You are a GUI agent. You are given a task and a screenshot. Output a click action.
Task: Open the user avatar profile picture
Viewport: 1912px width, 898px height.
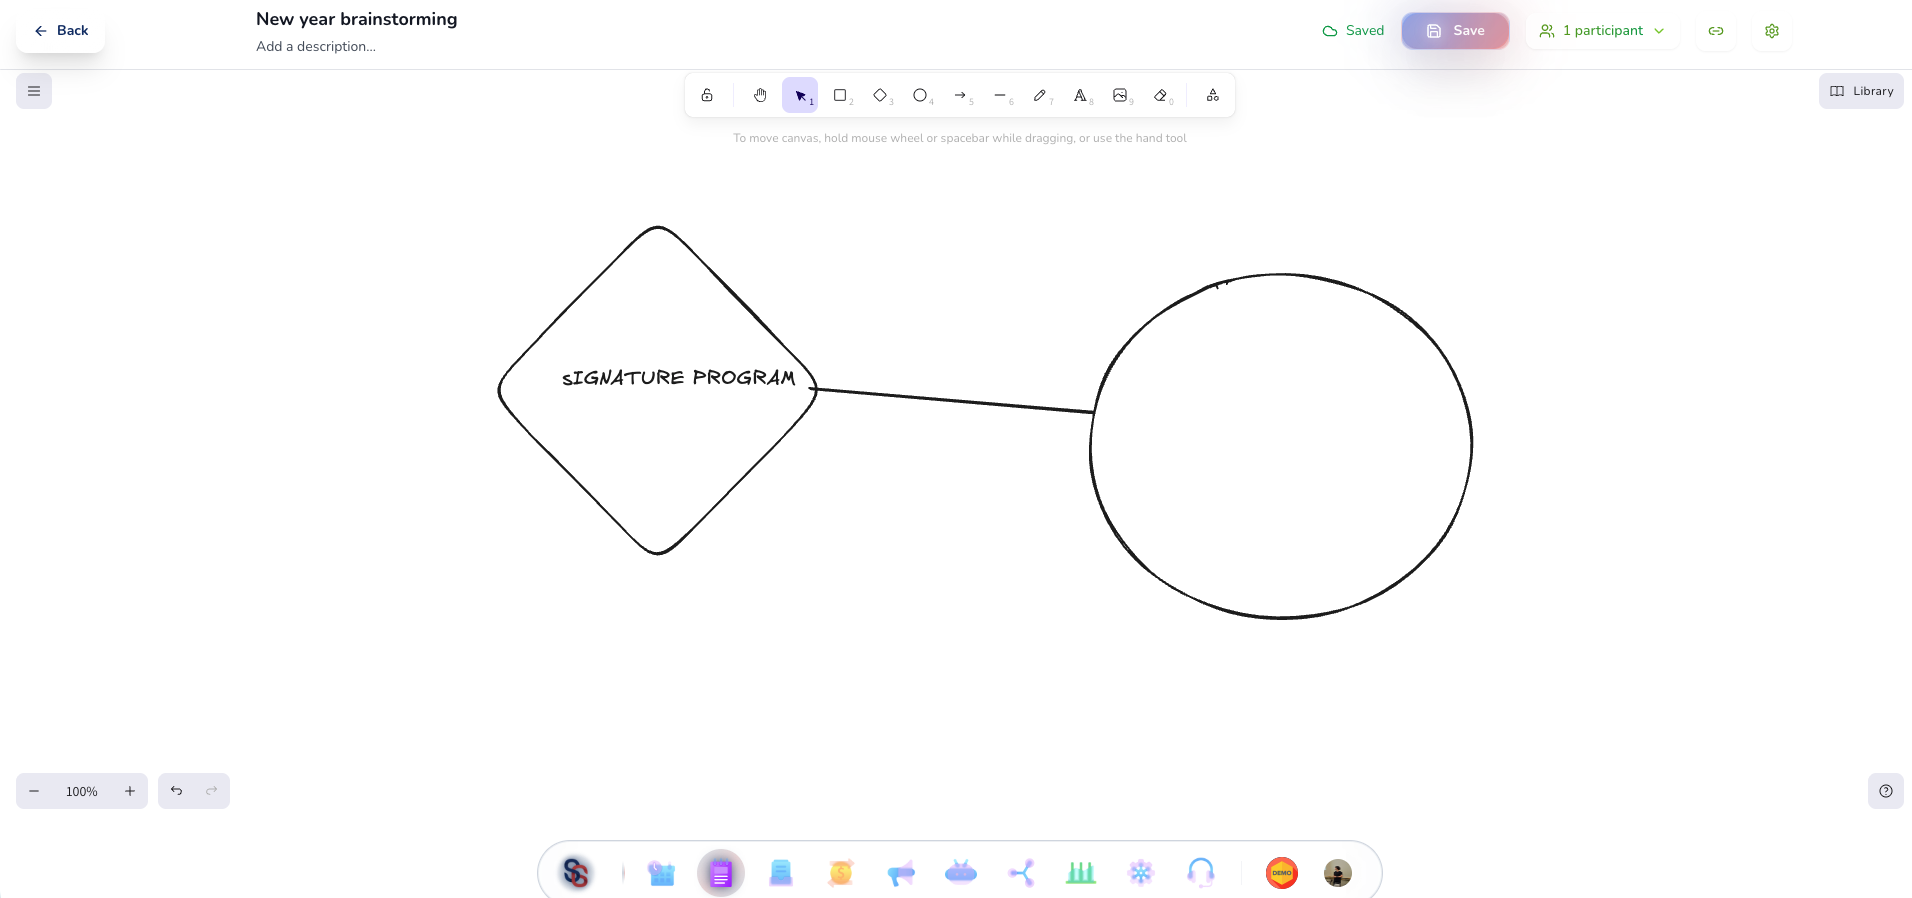pyautogui.click(x=1338, y=873)
